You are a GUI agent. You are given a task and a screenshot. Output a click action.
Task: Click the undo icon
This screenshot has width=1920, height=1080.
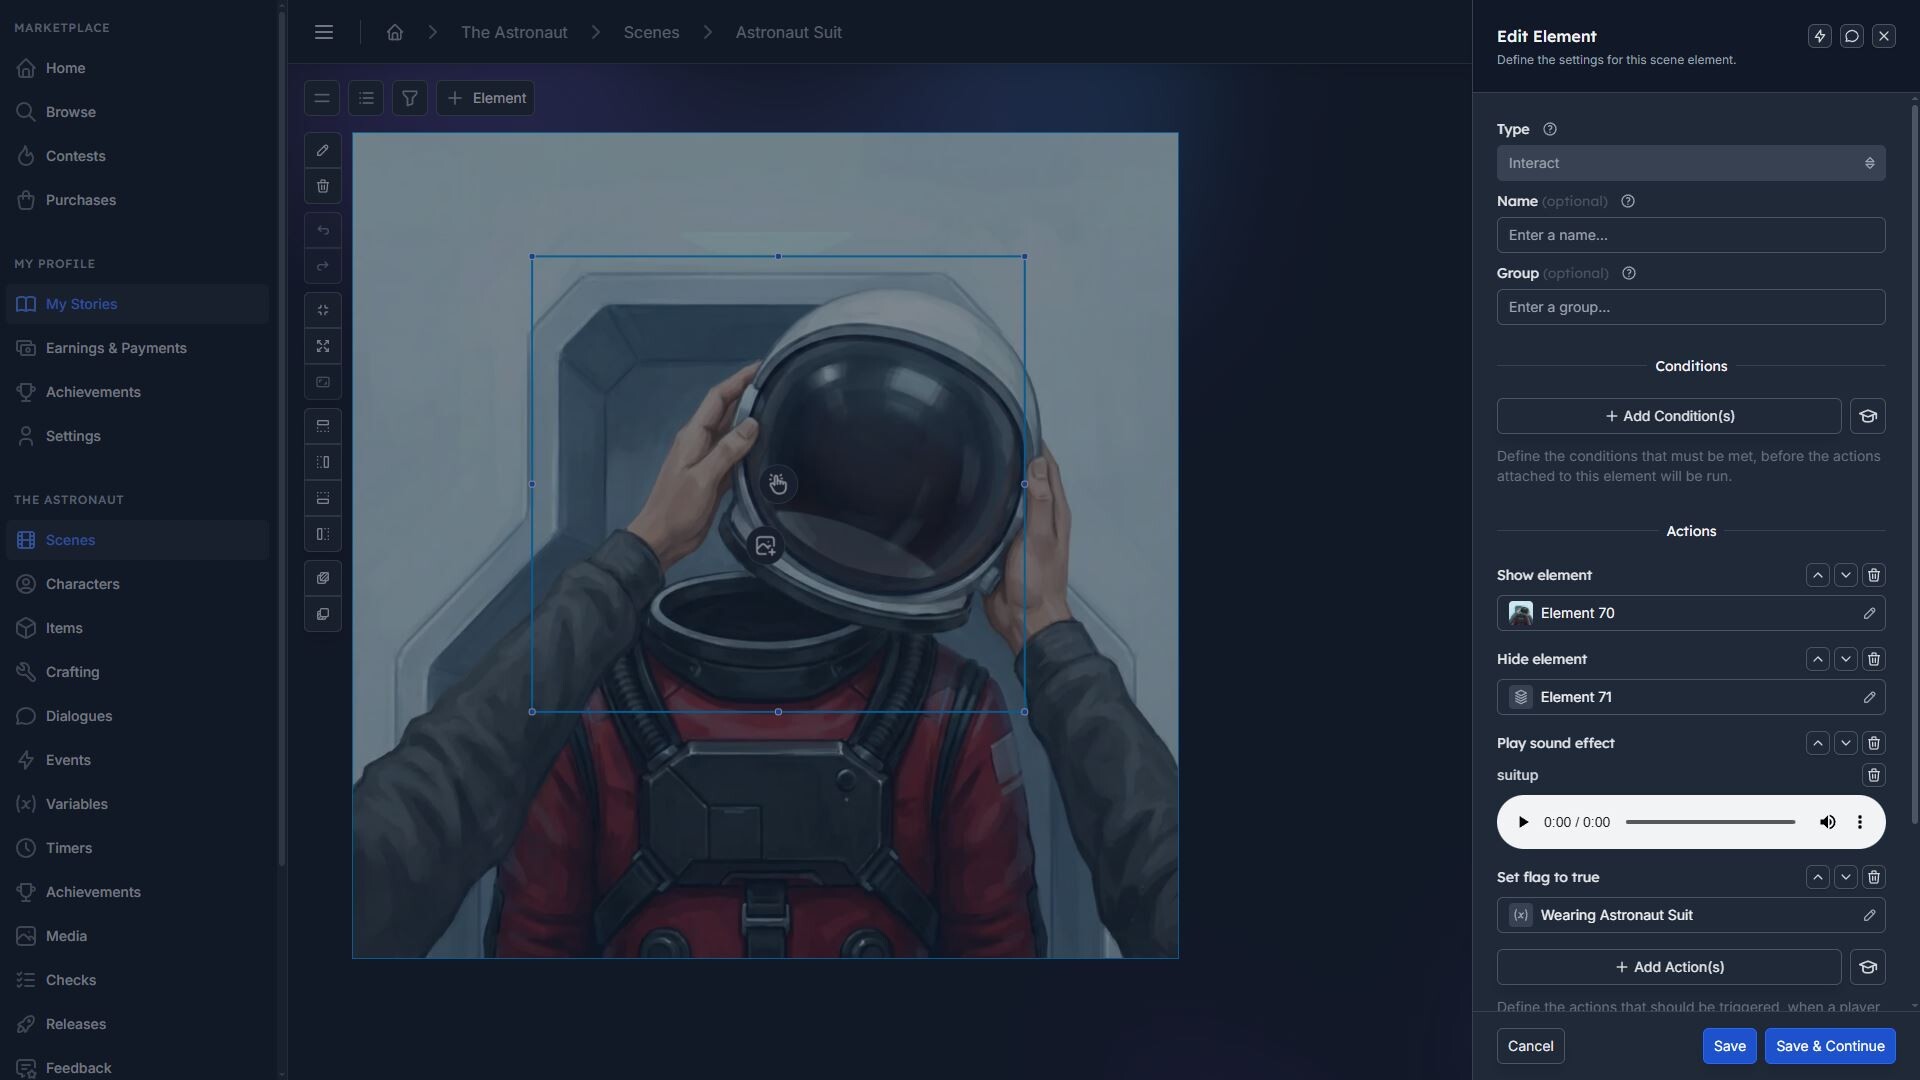(x=322, y=230)
